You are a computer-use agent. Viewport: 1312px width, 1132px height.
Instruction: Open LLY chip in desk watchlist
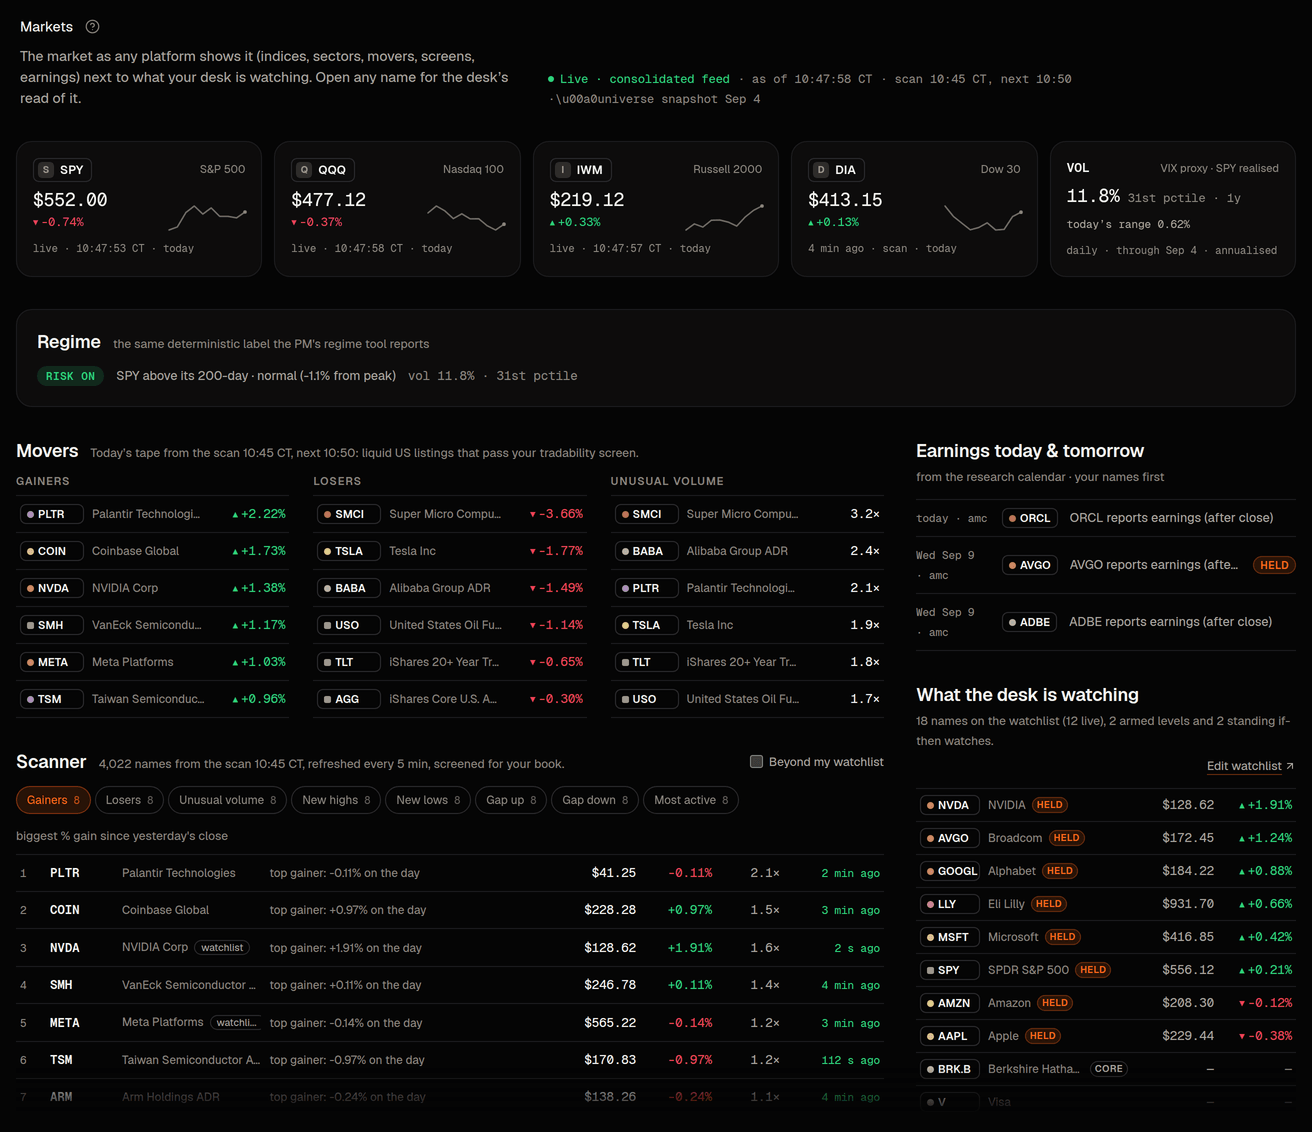point(949,904)
